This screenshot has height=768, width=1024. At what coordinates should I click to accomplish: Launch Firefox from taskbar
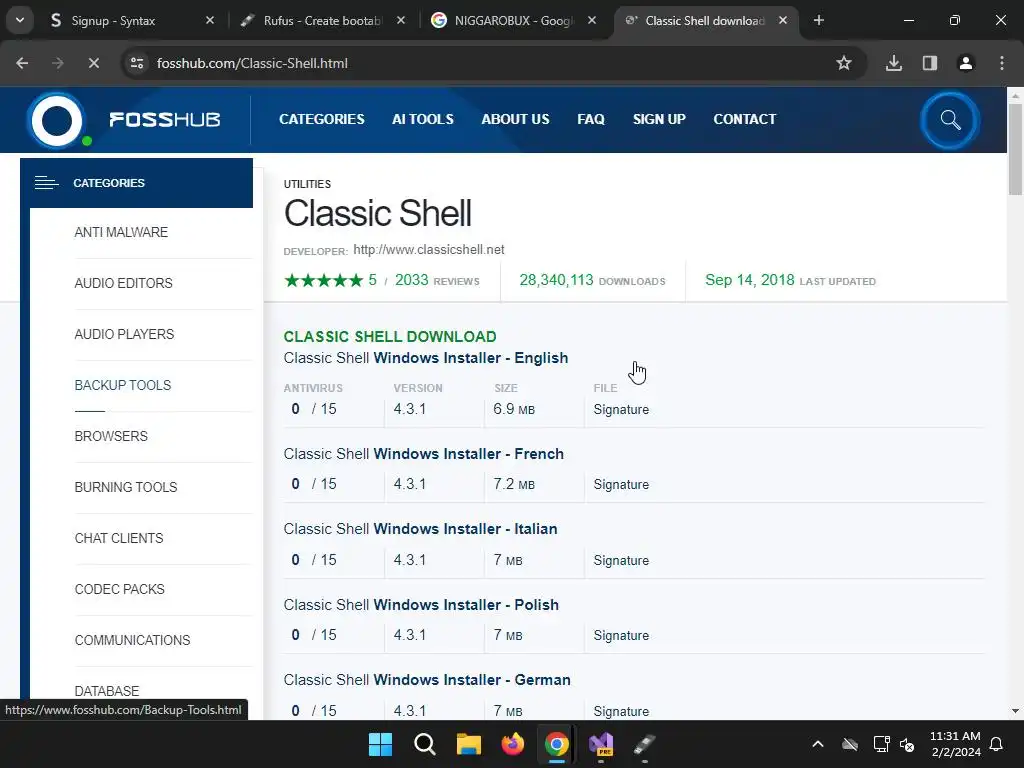pos(513,744)
